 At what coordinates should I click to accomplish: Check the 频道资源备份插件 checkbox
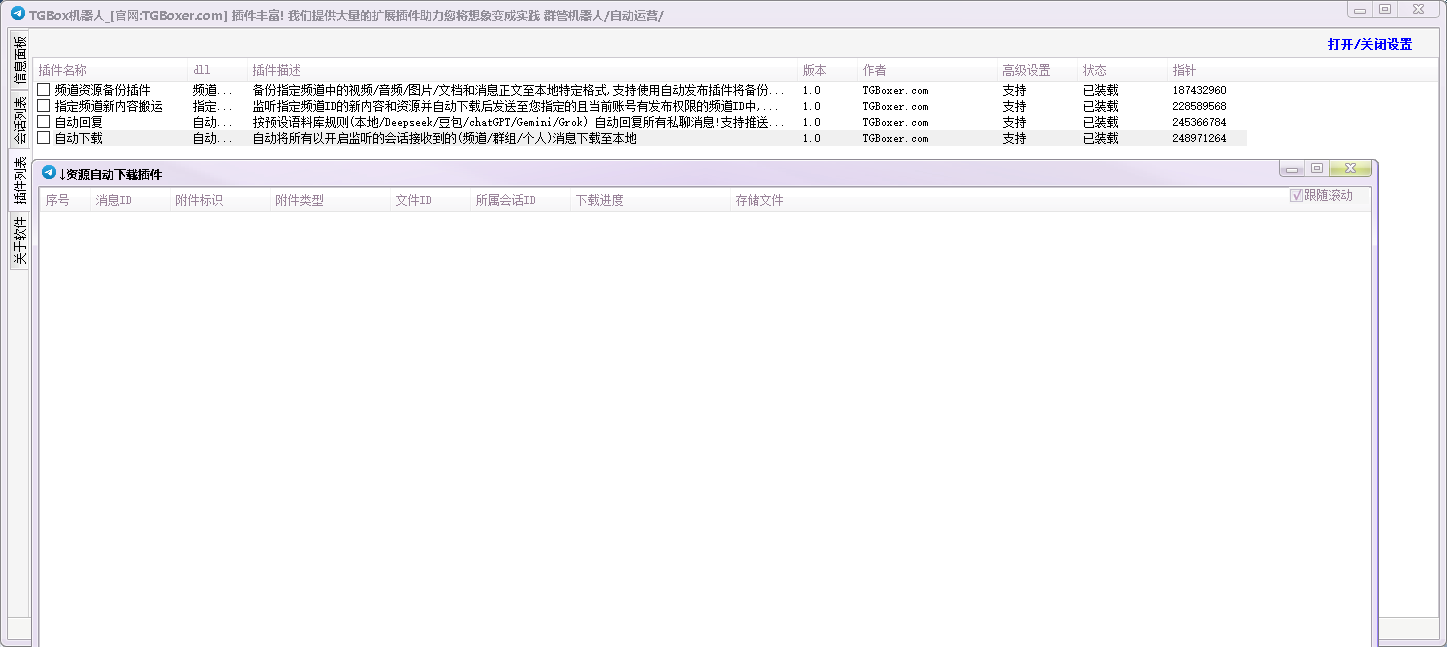[43, 90]
